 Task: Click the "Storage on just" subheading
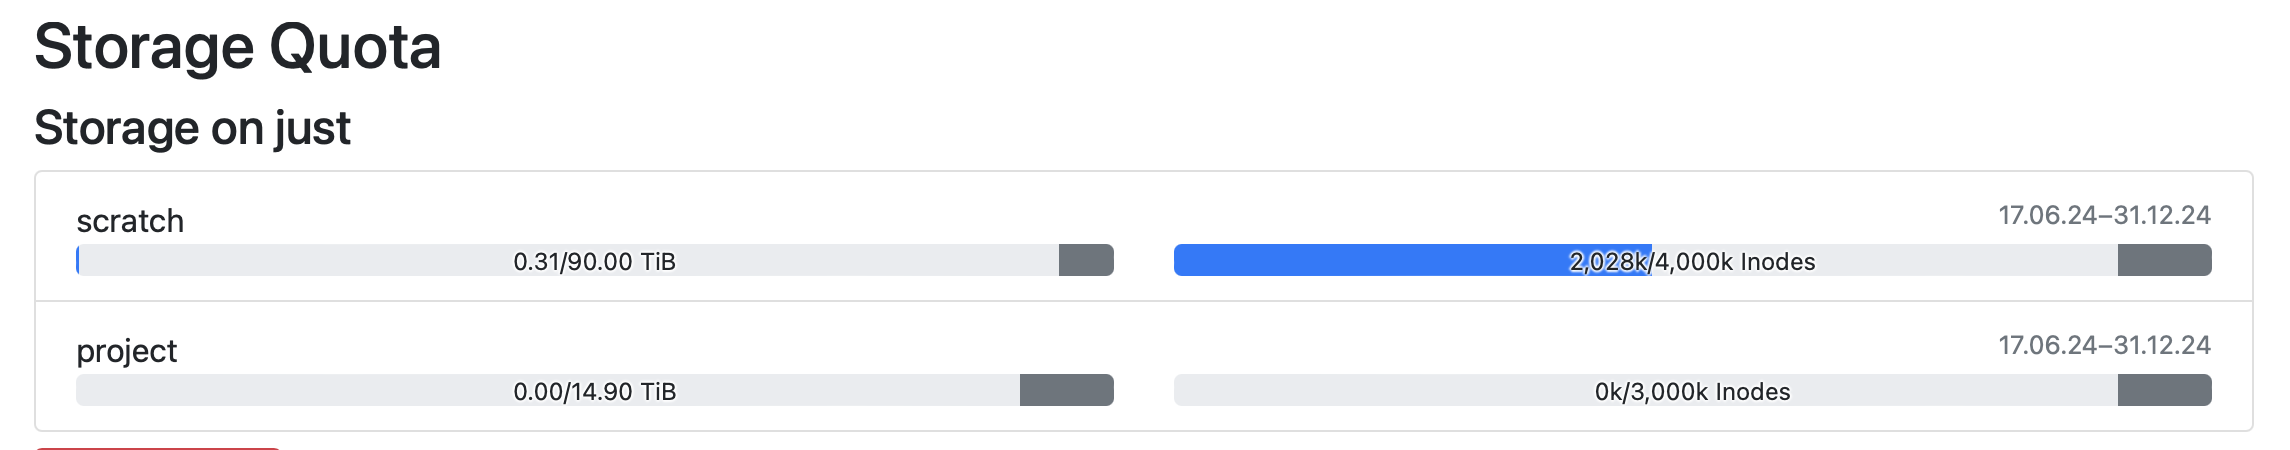(x=193, y=128)
